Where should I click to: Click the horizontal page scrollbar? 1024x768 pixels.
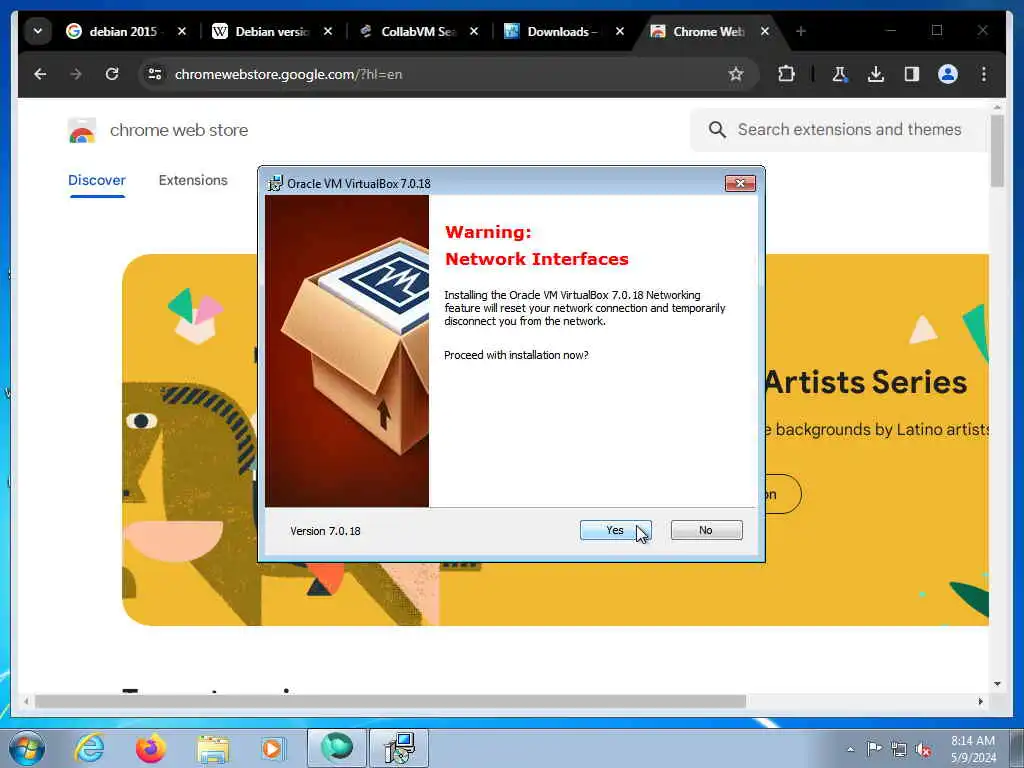pyautogui.click(x=391, y=701)
